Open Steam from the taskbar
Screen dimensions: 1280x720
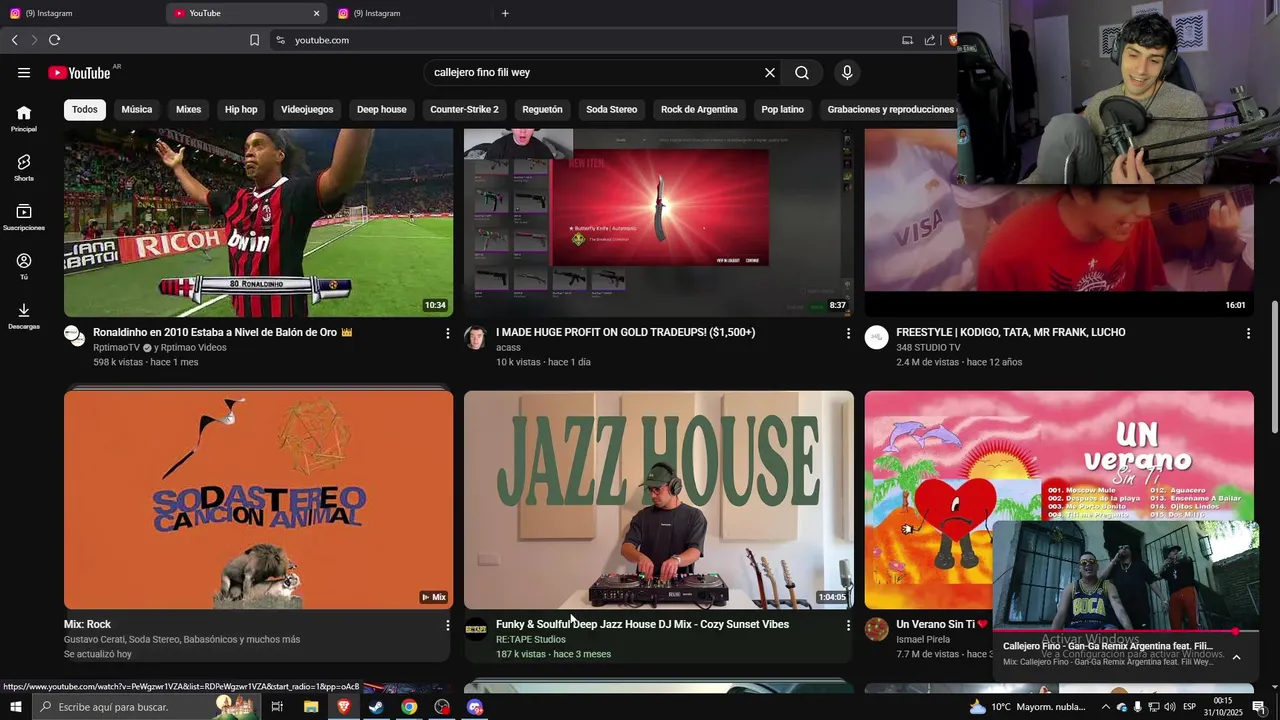[x=376, y=707]
